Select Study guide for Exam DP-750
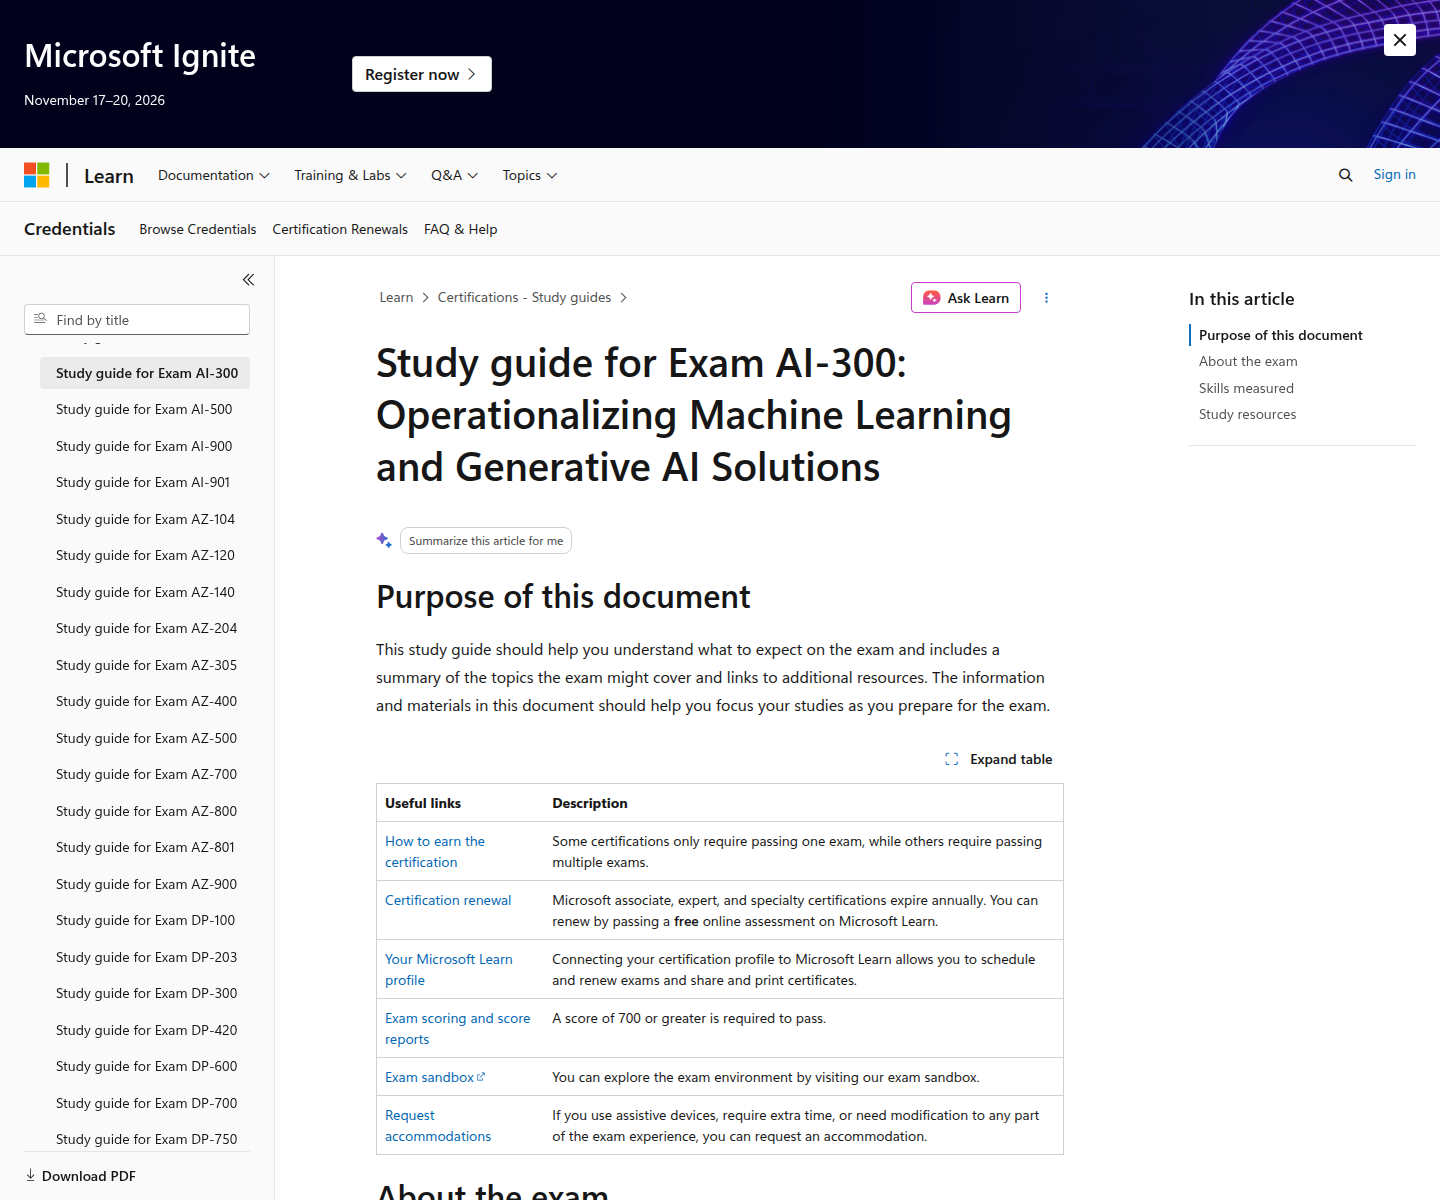This screenshot has width=1440, height=1200. 145,1139
